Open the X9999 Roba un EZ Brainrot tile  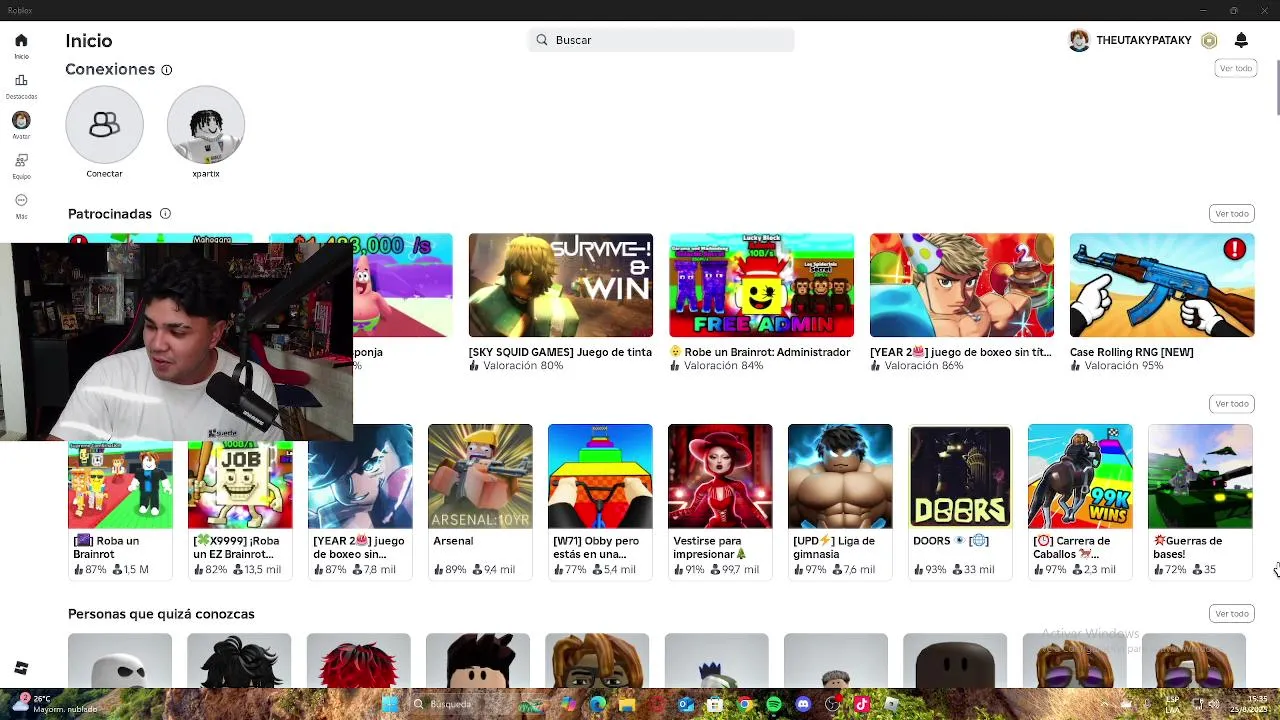tap(240, 500)
